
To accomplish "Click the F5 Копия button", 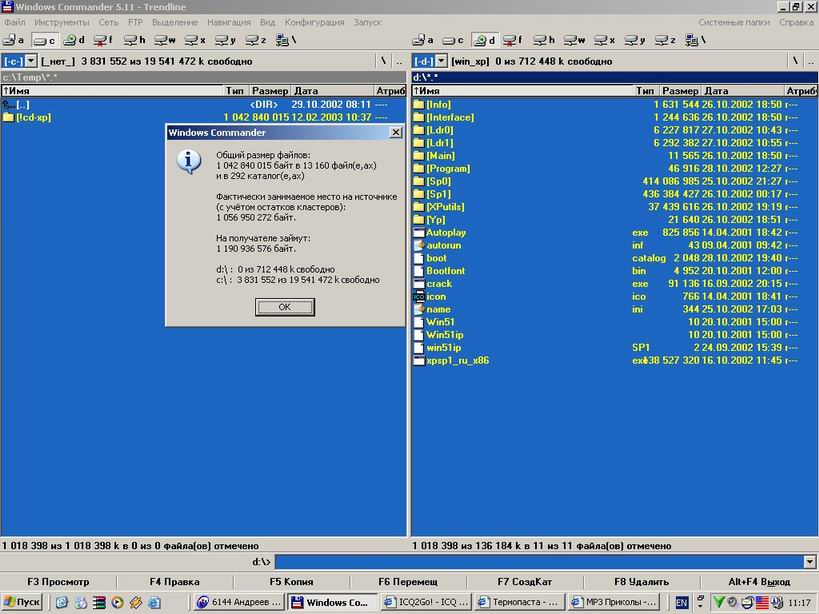I will (x=291, y=582).
